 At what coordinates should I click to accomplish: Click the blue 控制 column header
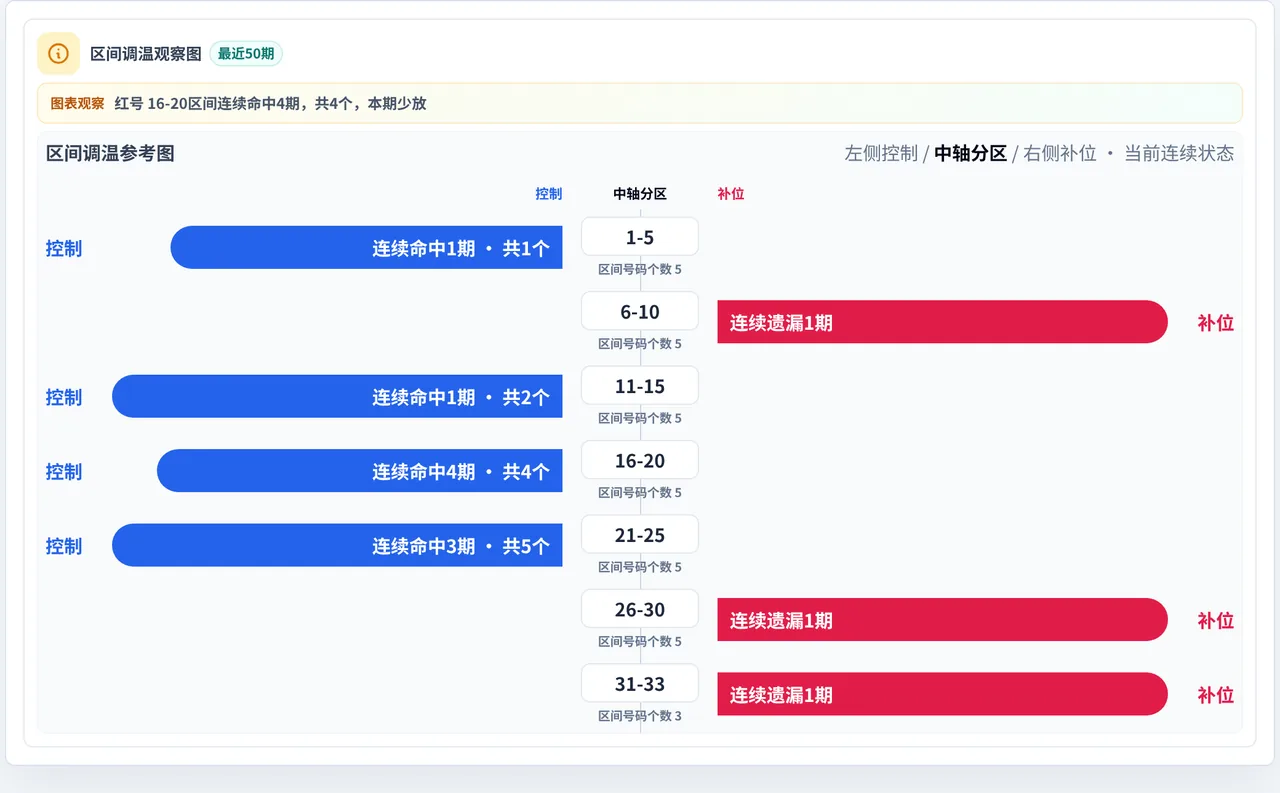click(x=549, y=194)
